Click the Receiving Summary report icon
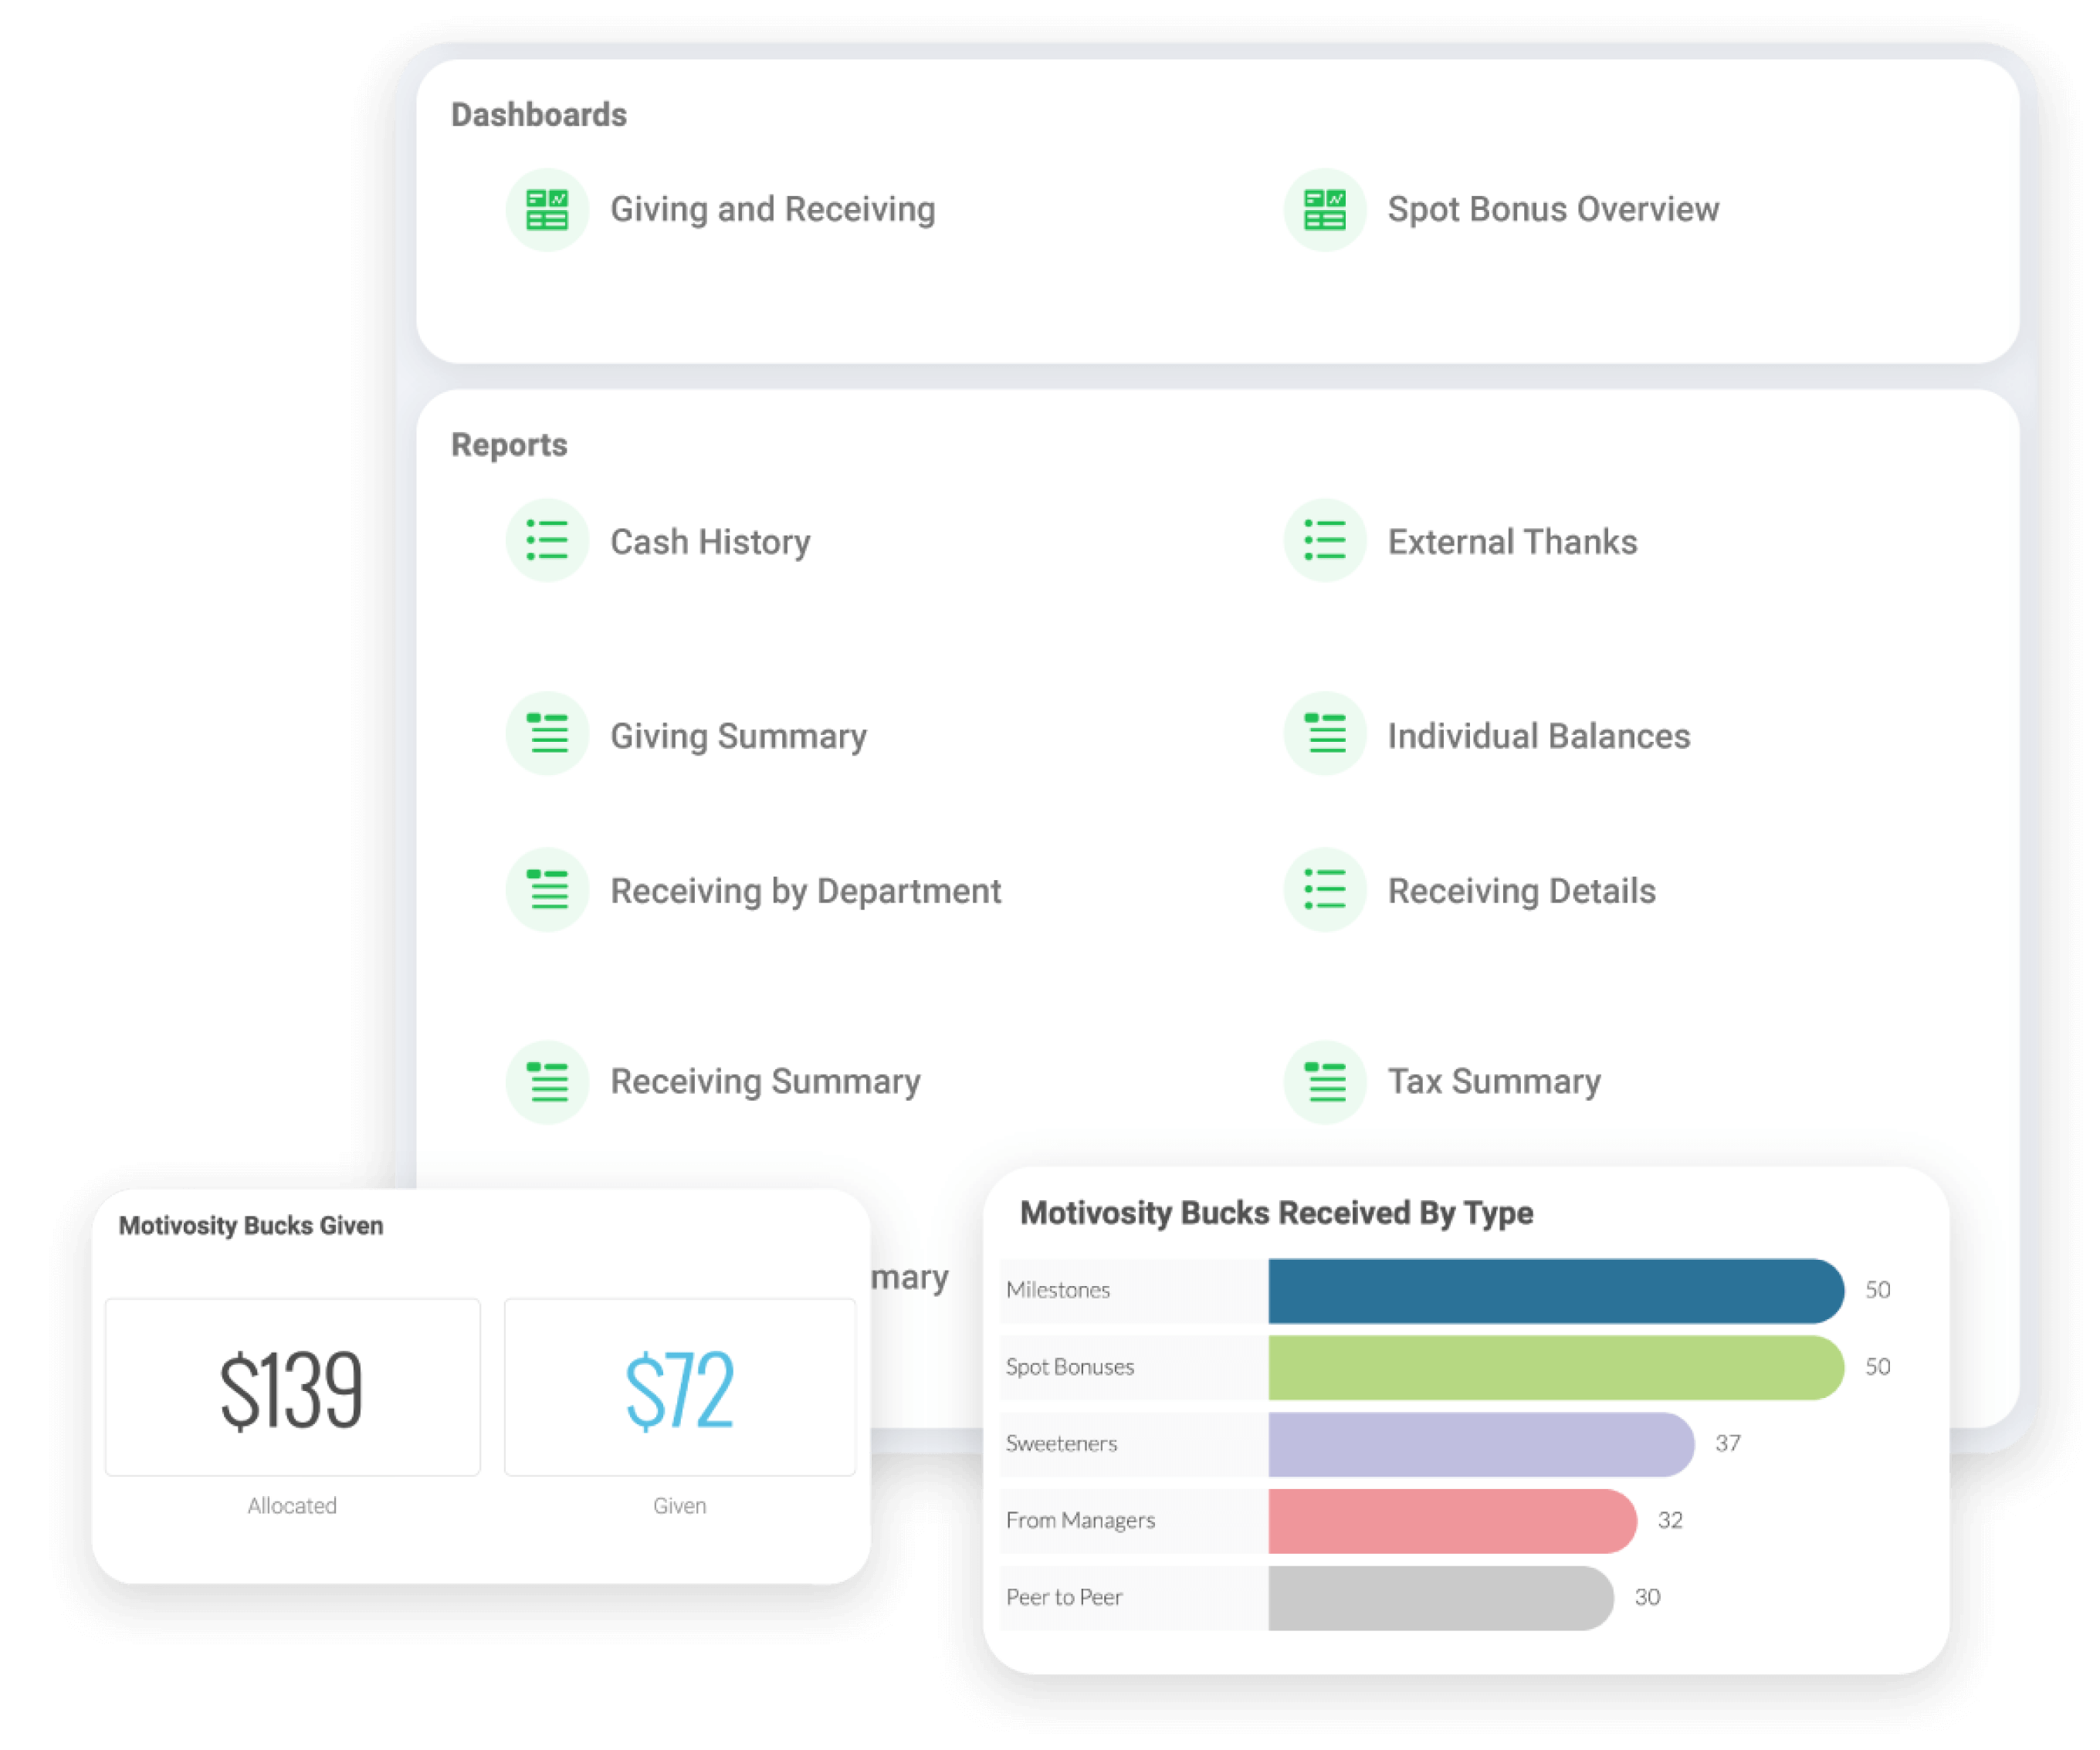The image size is (2100, 1750). pos(547,1083)
